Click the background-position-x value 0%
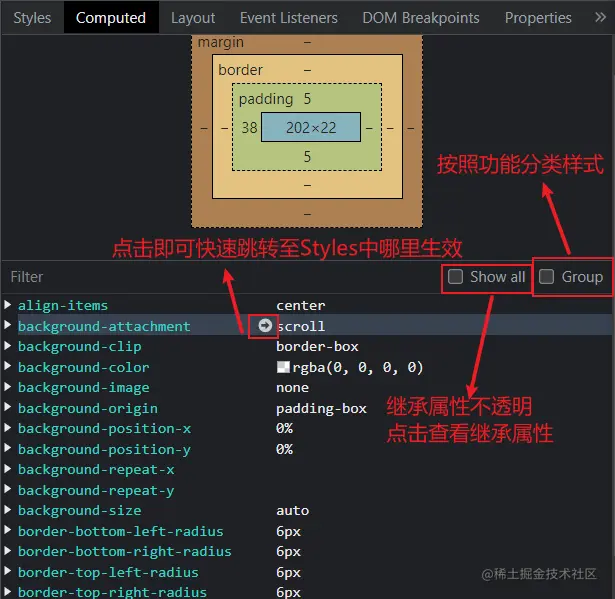Screen dimensions: 615x599 [x=284, y=428]
